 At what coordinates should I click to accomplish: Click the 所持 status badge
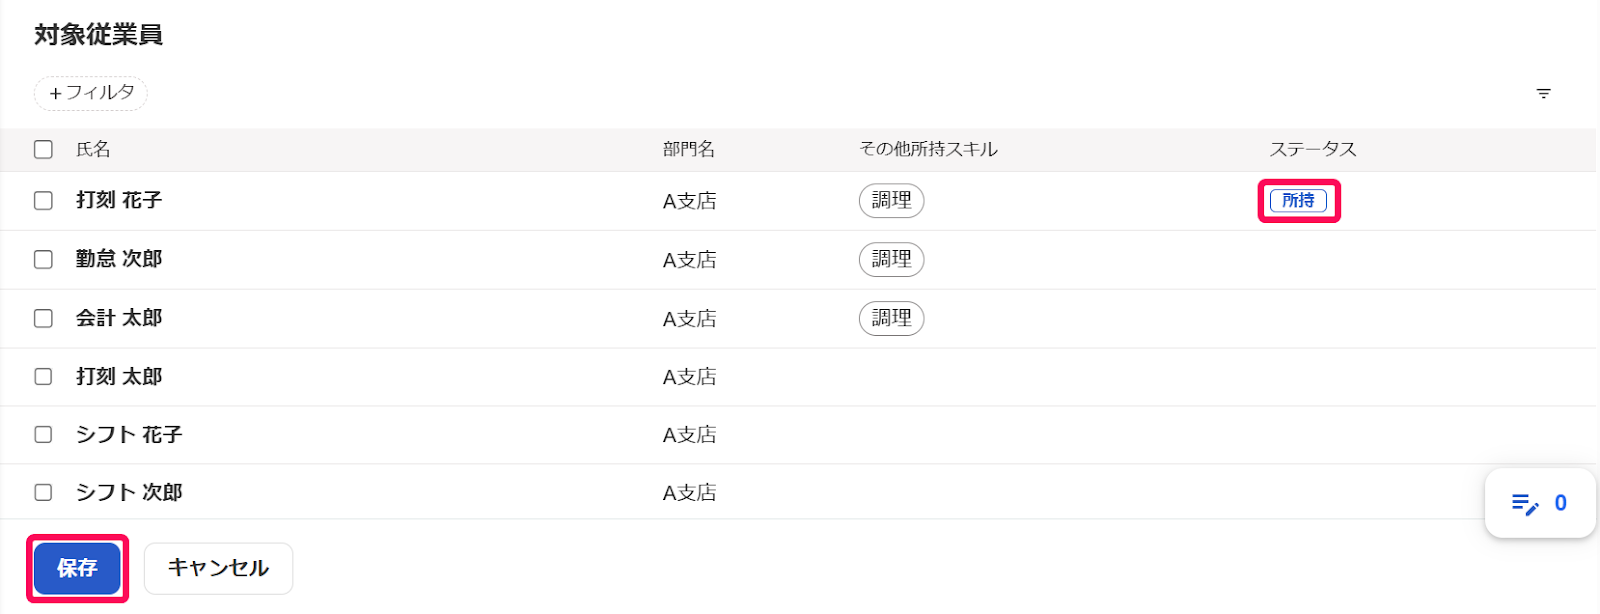(x=1298, y=201)
